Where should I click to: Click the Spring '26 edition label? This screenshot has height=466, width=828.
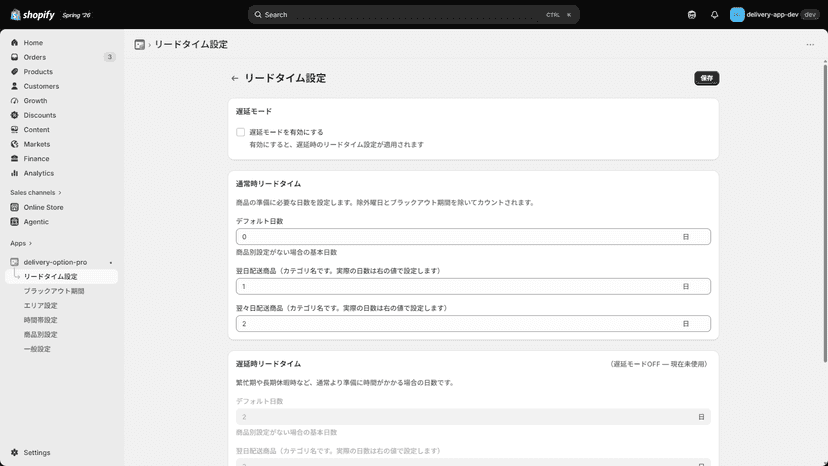77,15
